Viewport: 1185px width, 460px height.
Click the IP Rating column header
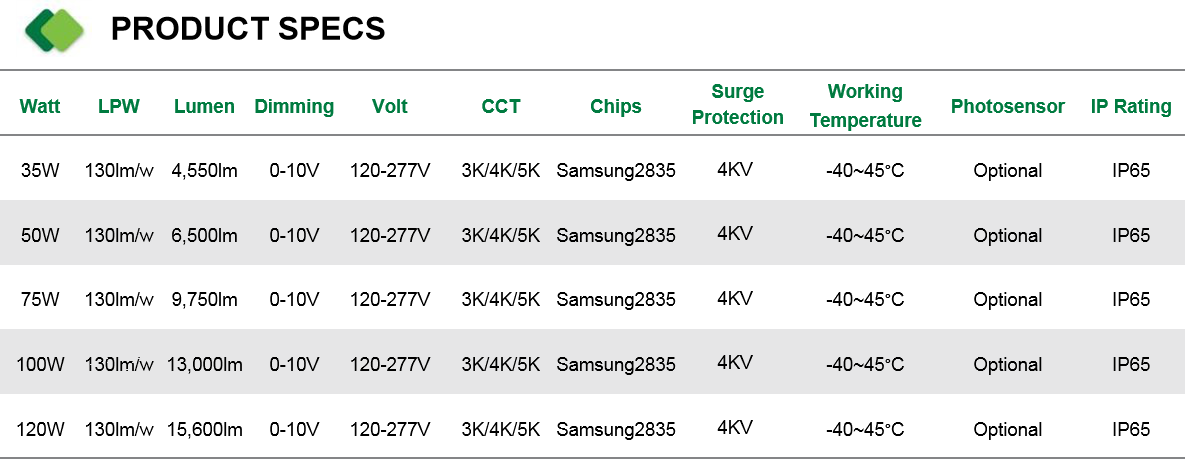pyautogui.click(x=1131, y=107)
